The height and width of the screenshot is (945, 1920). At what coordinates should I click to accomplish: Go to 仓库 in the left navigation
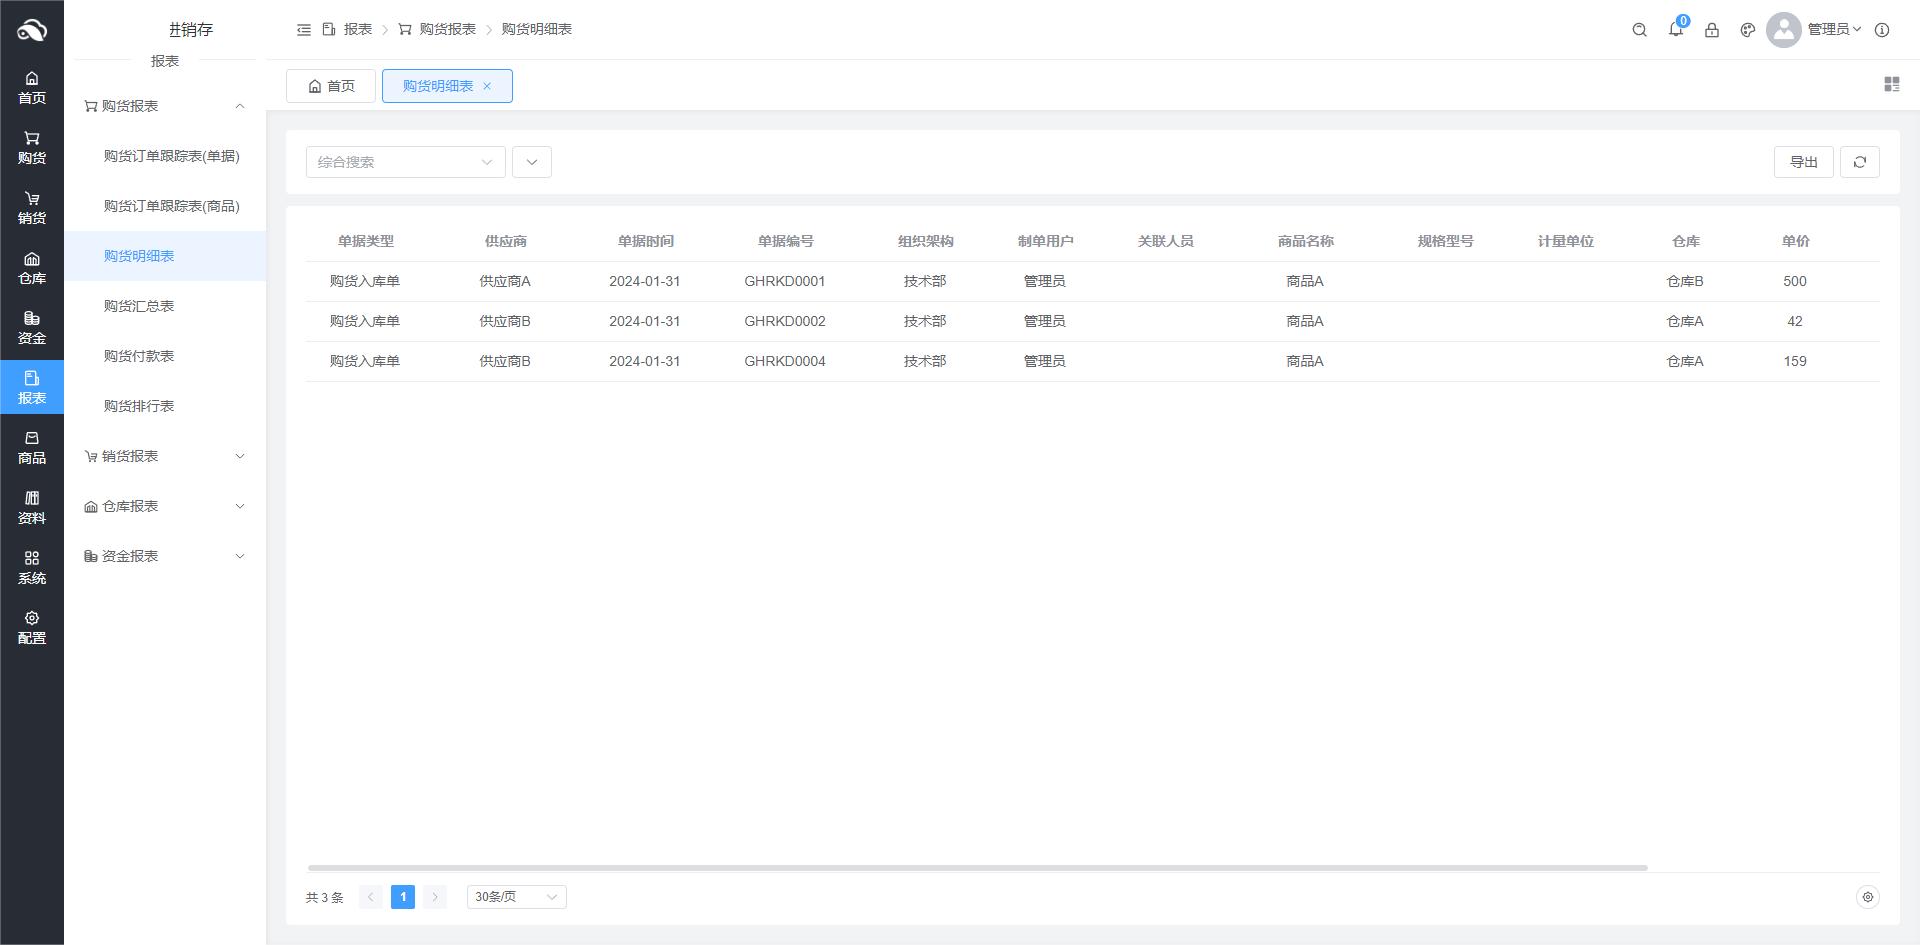[x=32, y=268]
